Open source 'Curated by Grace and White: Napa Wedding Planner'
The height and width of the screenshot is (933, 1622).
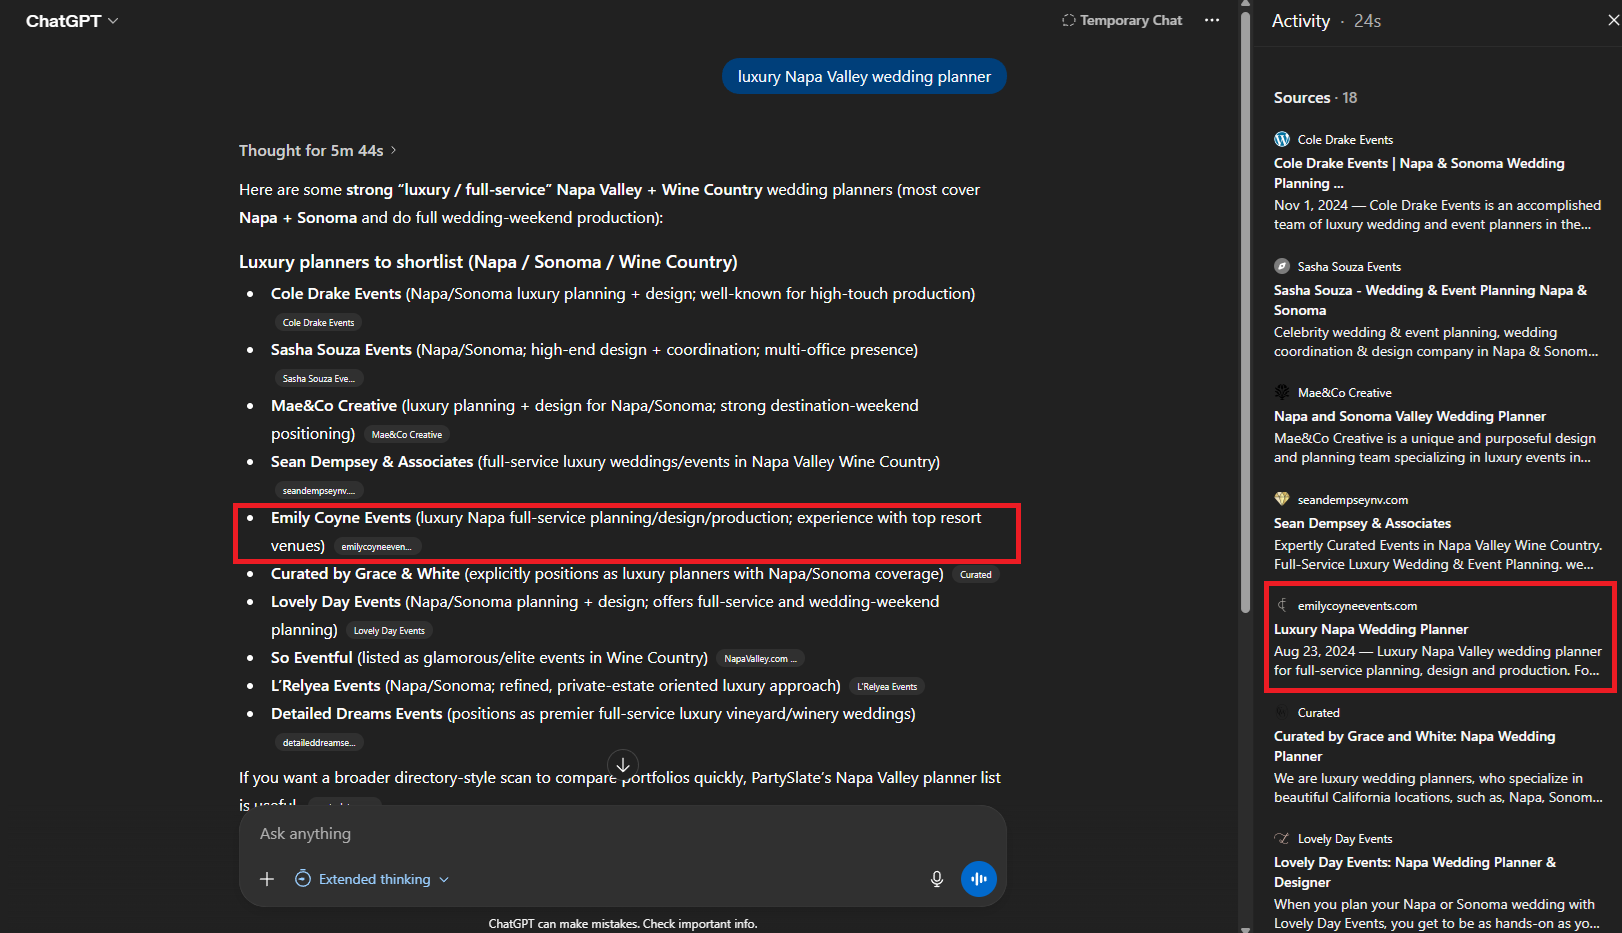point(1414,746)
